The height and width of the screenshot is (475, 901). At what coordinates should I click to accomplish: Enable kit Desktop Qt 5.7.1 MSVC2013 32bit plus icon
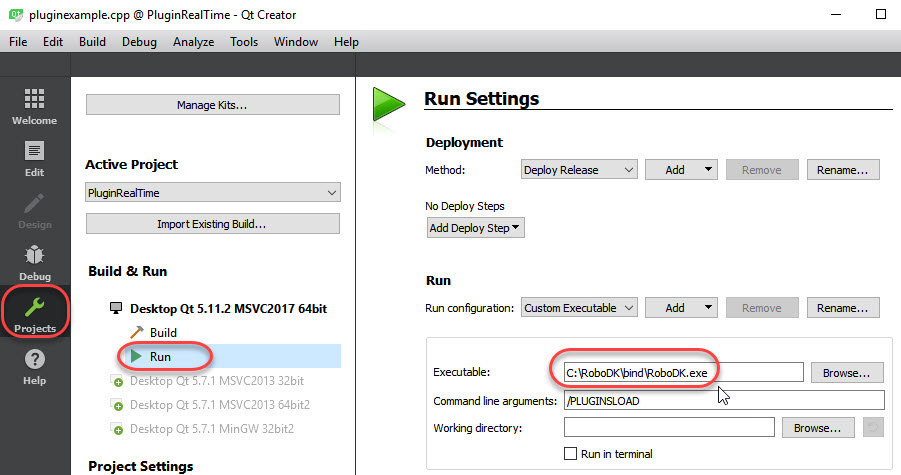click(x=117, y=381)
